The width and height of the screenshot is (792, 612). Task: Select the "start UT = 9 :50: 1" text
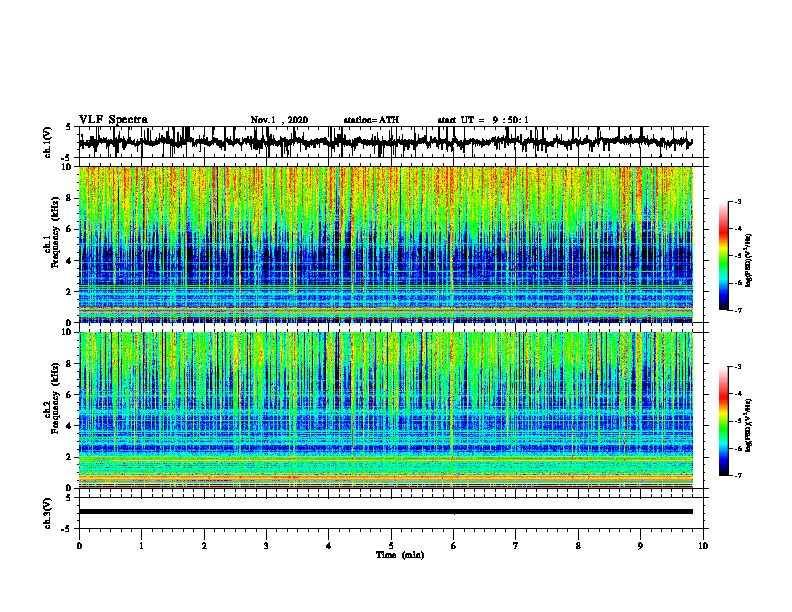point(483,120)
